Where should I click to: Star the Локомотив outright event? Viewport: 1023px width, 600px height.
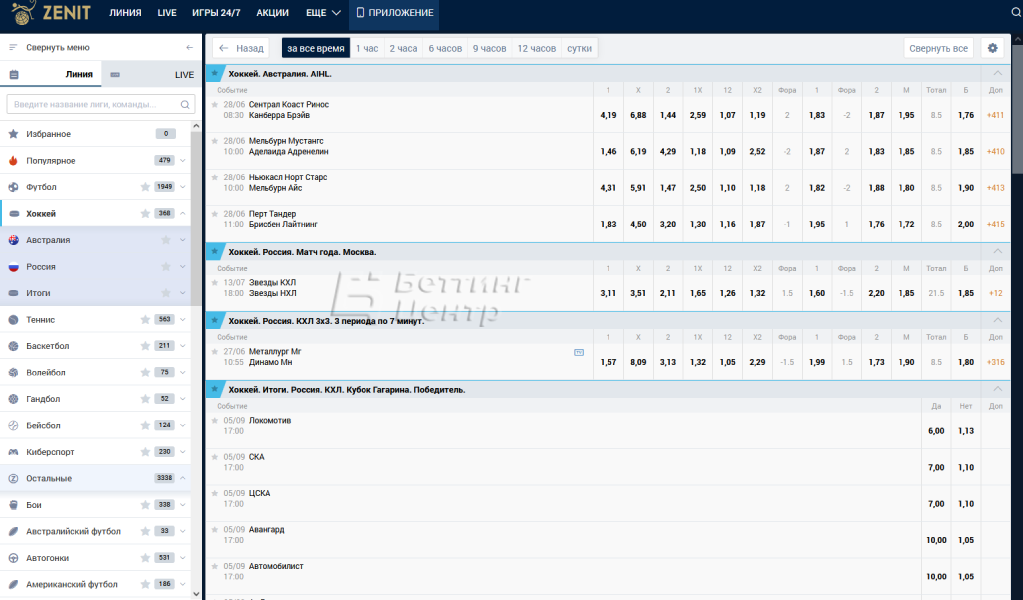tap(215, 421)
